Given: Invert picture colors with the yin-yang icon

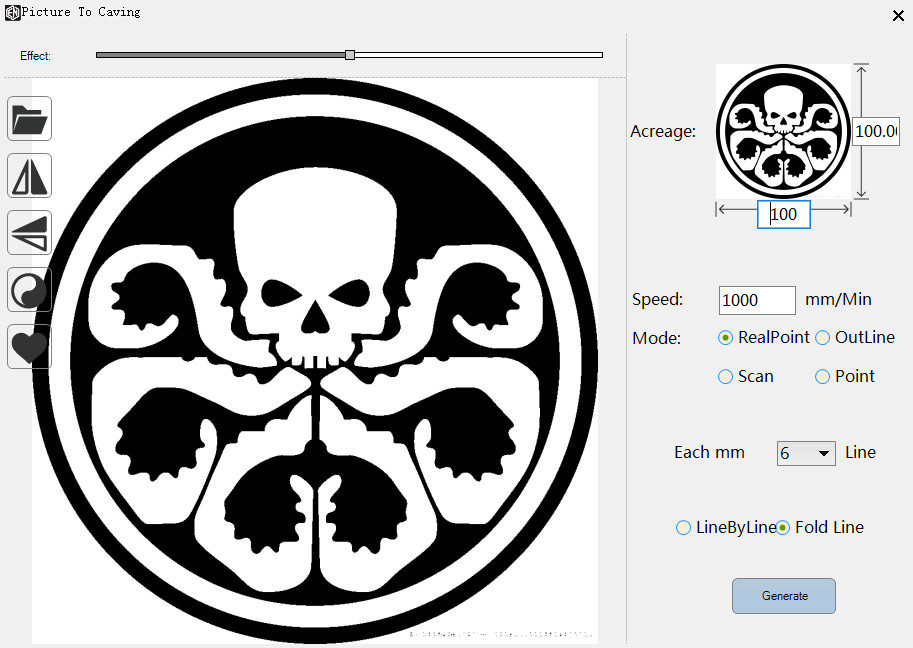Looking at the screenshot, I should click(30, 290).
